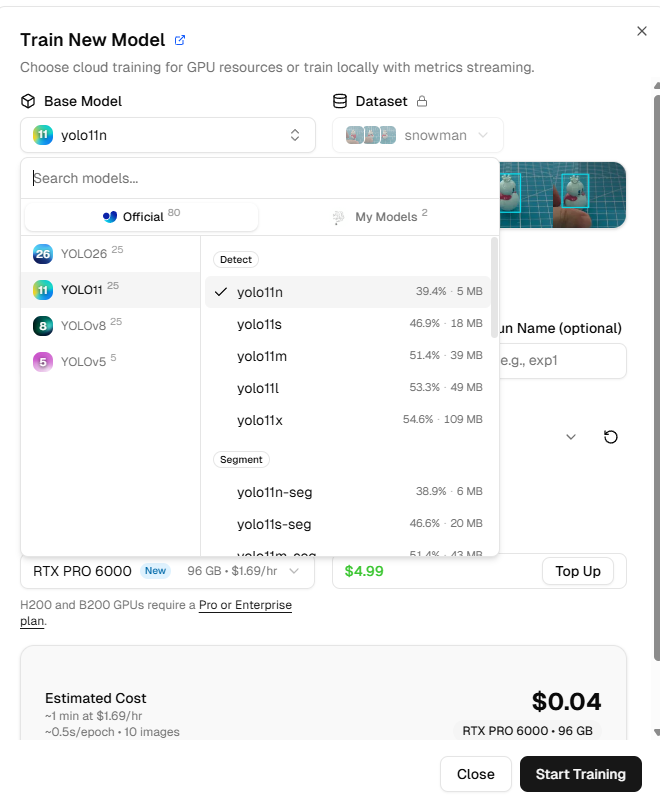This screenshot has width=660, height=797.
Task: Click the Detect category label
Action: [235, 260]
